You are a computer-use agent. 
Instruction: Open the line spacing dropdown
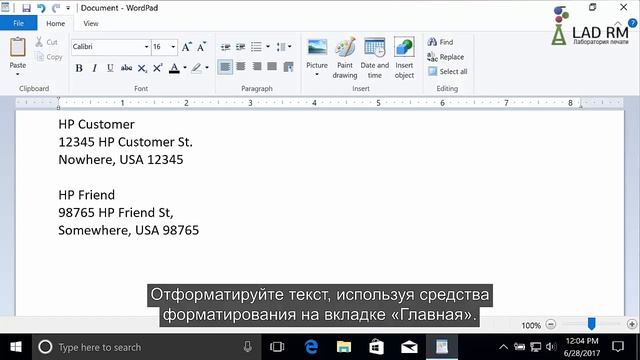284,47
